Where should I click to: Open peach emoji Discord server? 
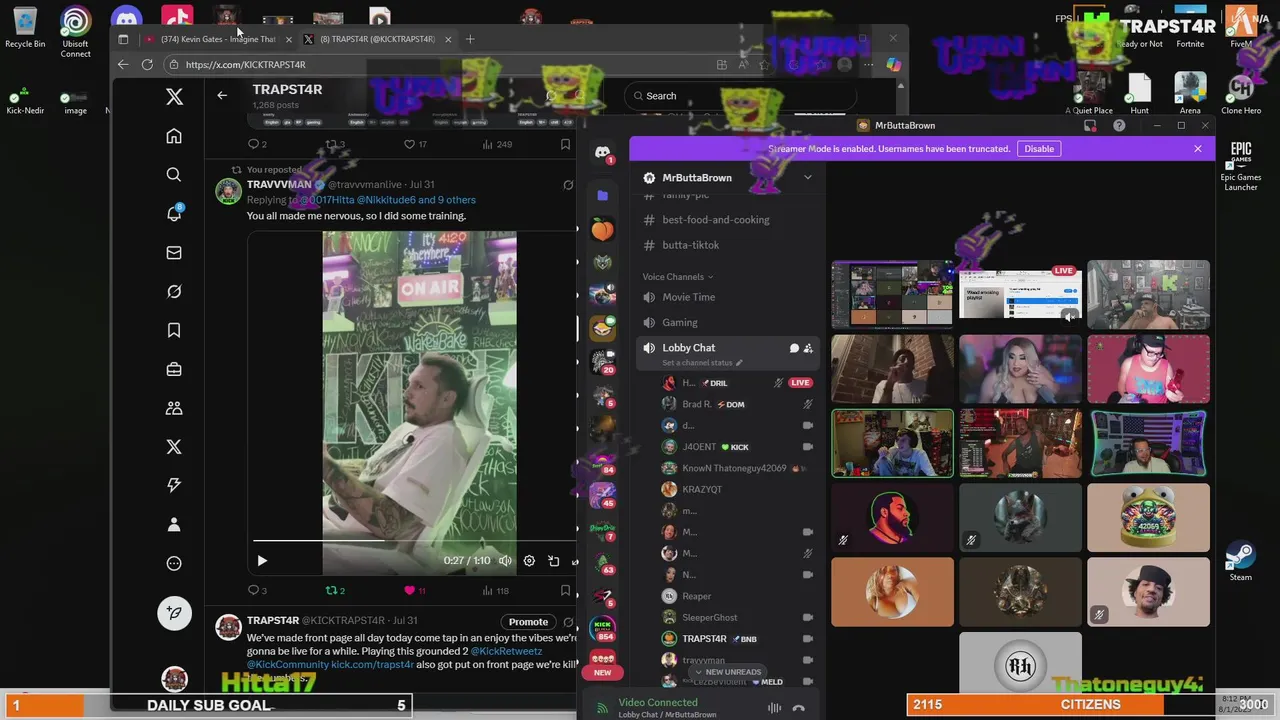pos(602,230)
